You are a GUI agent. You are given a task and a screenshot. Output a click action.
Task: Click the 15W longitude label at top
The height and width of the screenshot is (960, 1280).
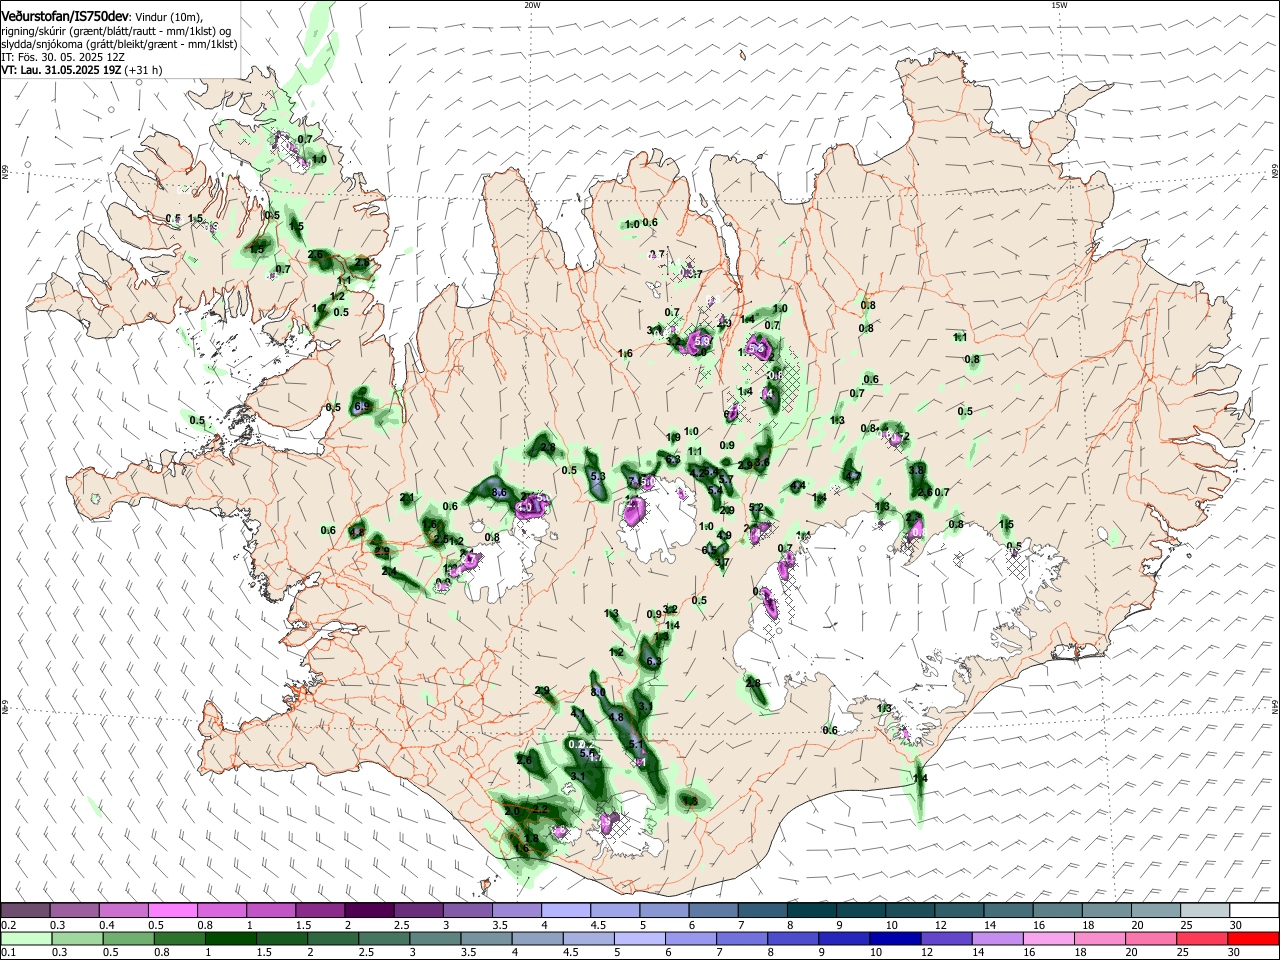[1059, 5]
